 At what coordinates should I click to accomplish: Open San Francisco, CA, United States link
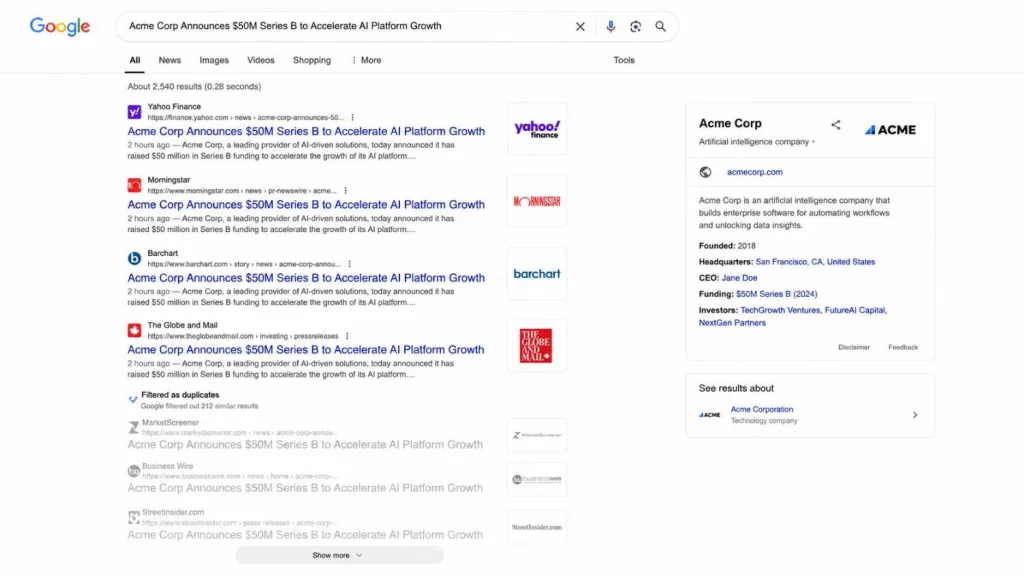[x=815, y=262]
